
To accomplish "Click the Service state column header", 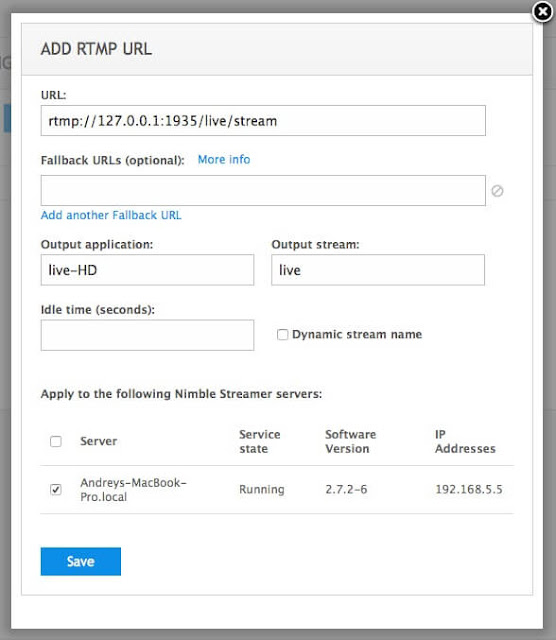I will click(x=260, y=441).
